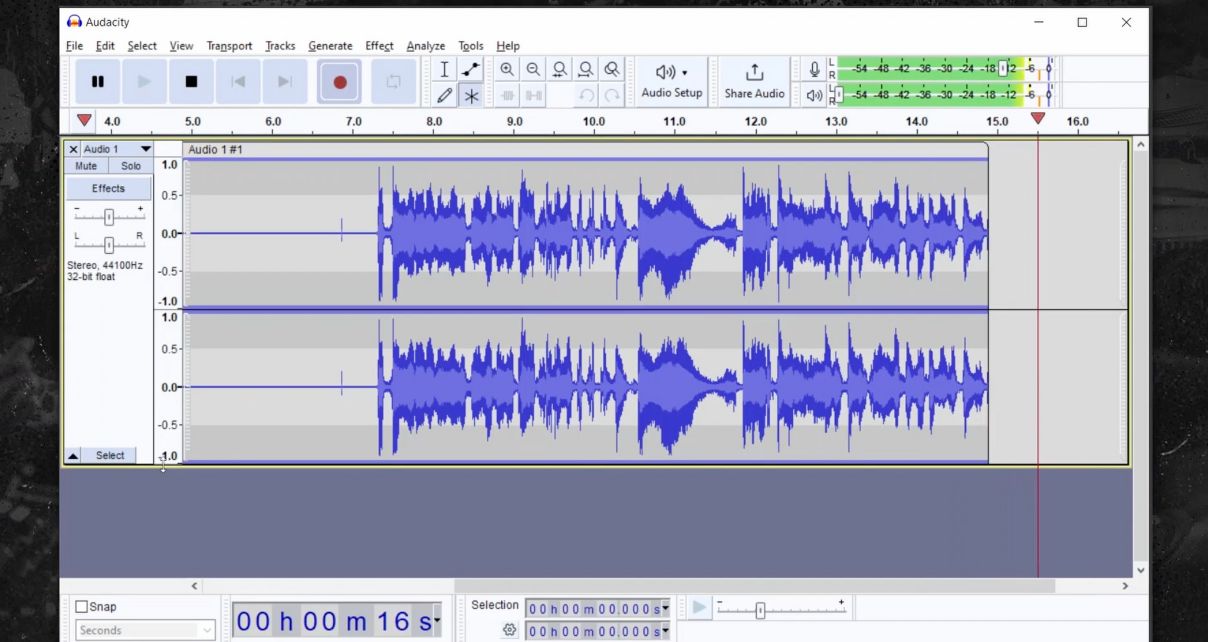Screen dimensions: 1208x642
Task: Click the Zoom In magnifier icon
Action: point(508,69)
